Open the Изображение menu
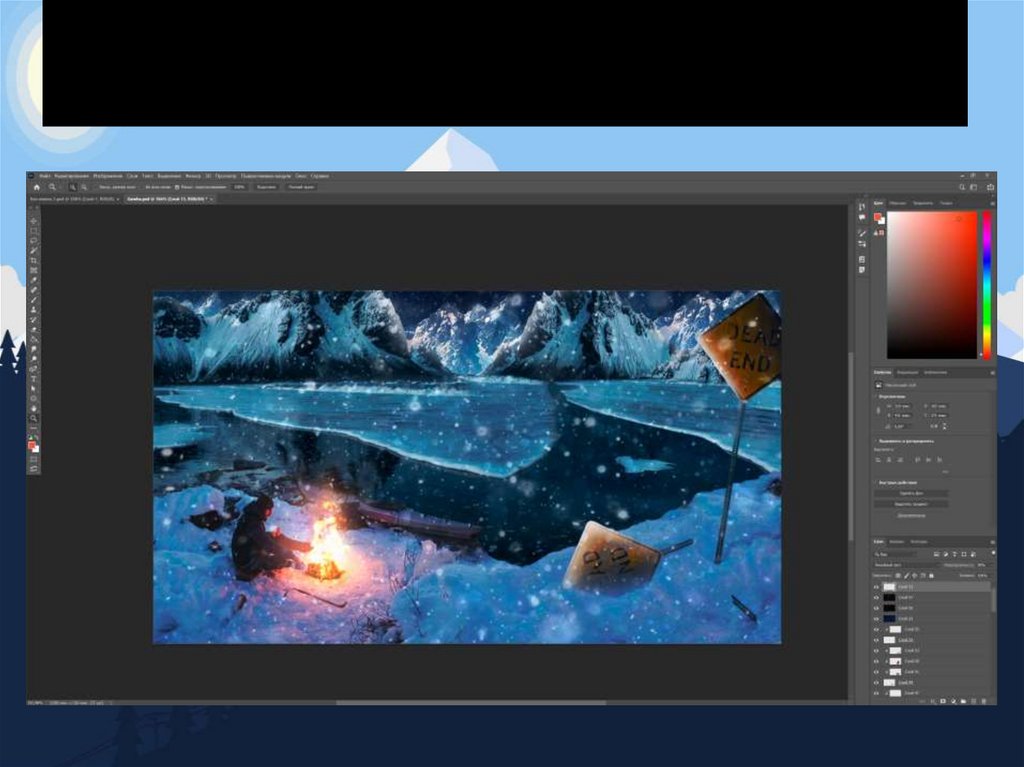Viewport: 1024px width, 767px height. [x=108, y=176]
